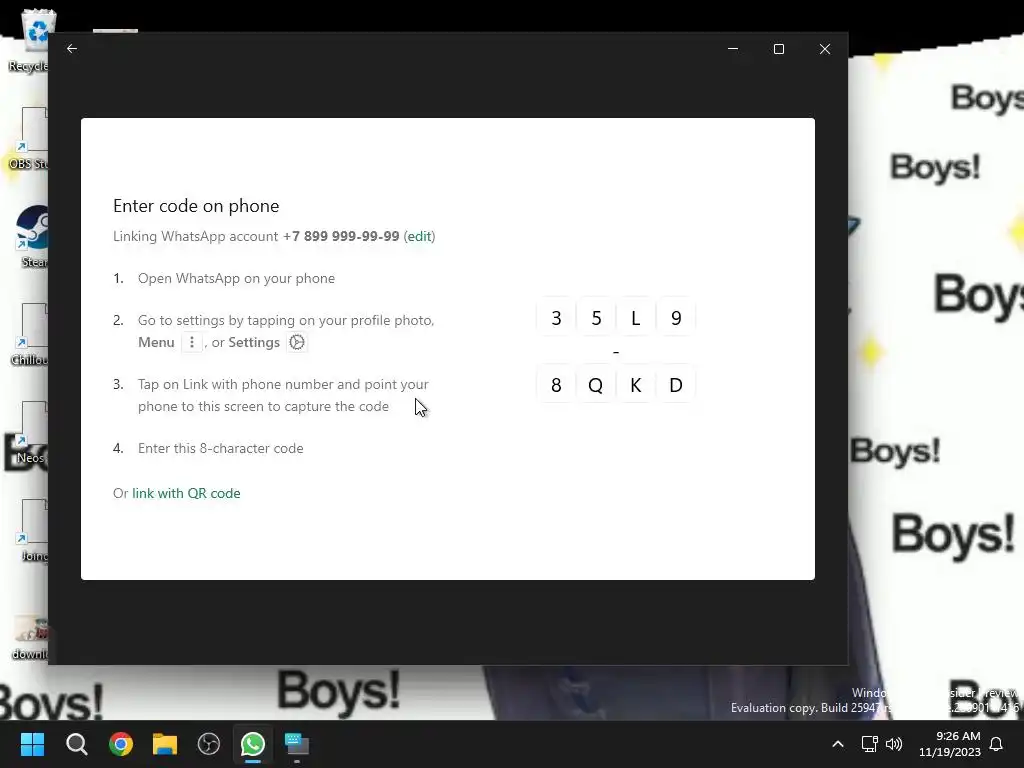Select code character box showing L
1024x768 pixels.
click(635, 317)
